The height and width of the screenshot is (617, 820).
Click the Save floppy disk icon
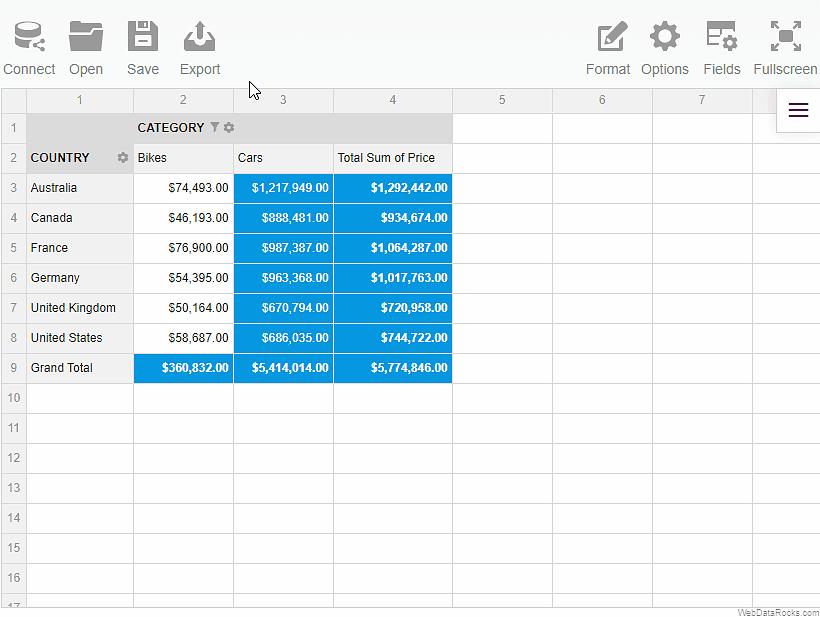[x=143, y=38]
